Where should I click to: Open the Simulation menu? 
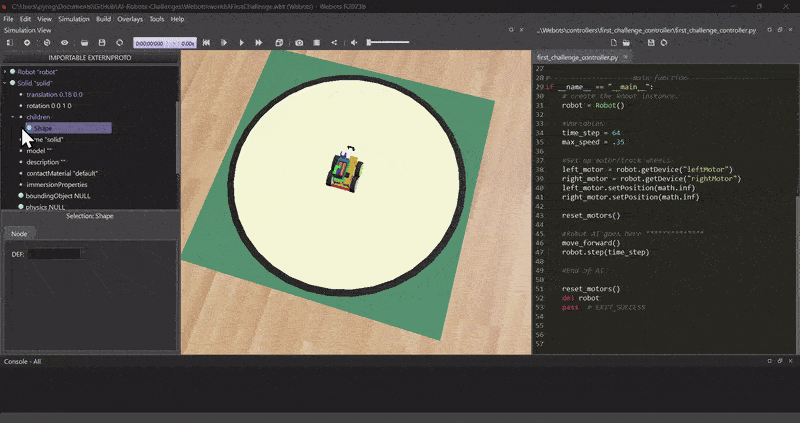coord(73,19)
